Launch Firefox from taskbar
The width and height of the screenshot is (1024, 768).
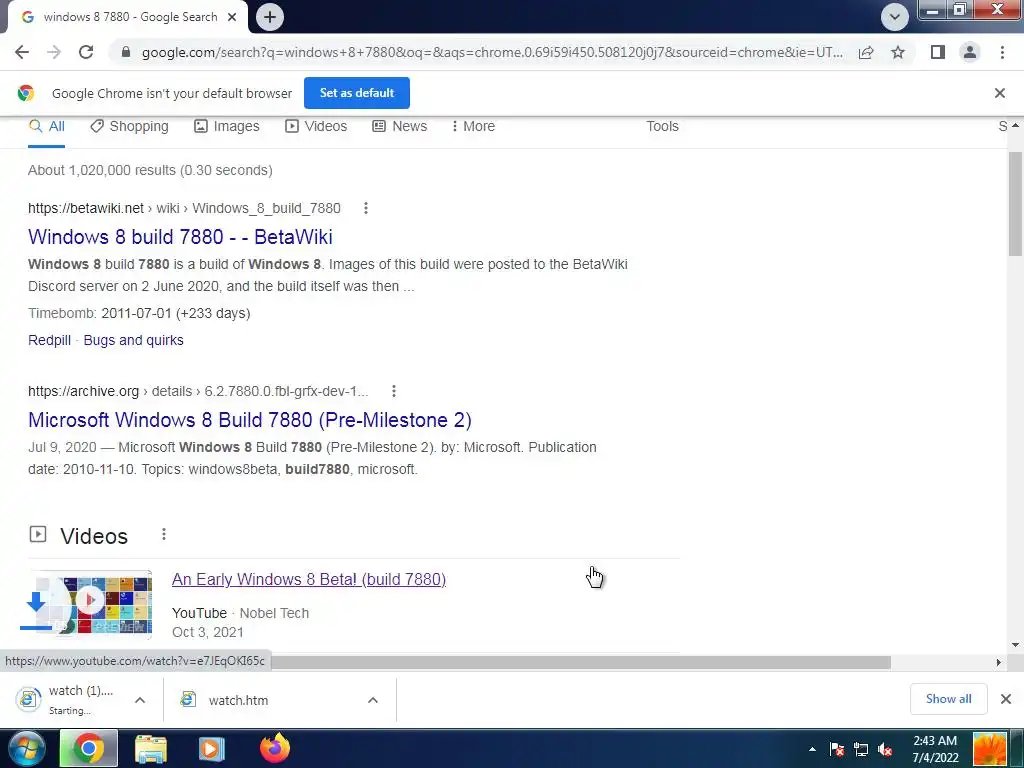[x=274, y=748]
